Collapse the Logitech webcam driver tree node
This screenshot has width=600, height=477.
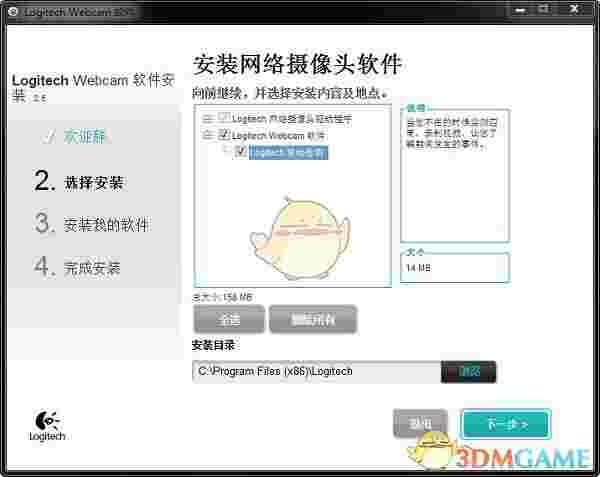[208, 117]
